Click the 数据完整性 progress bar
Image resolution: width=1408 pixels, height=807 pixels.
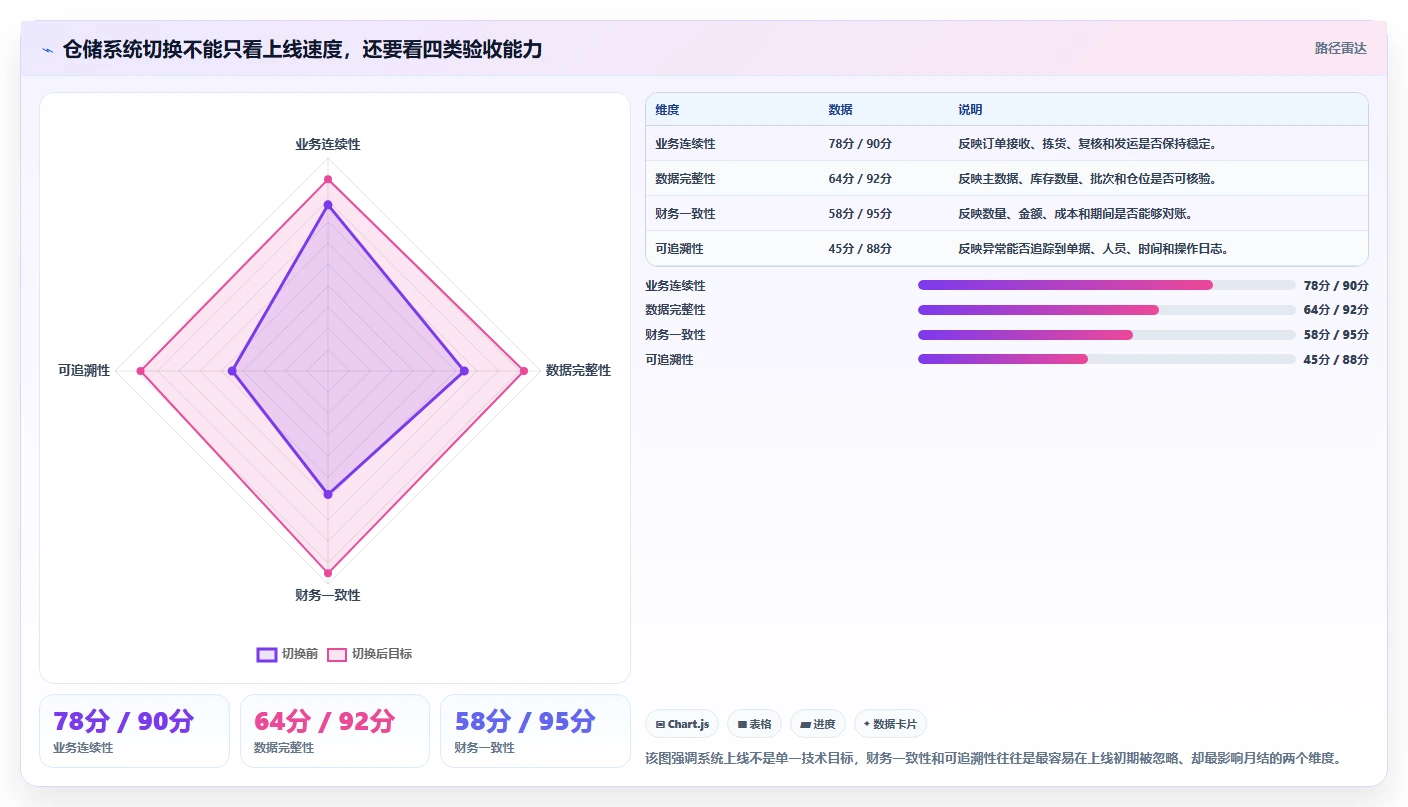pos(1106,310)
